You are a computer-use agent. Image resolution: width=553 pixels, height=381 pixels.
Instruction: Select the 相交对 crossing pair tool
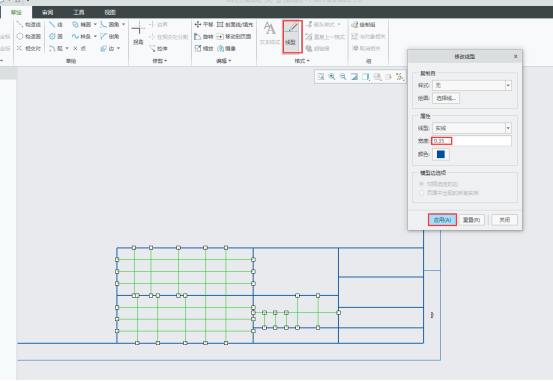click(29, 48)
